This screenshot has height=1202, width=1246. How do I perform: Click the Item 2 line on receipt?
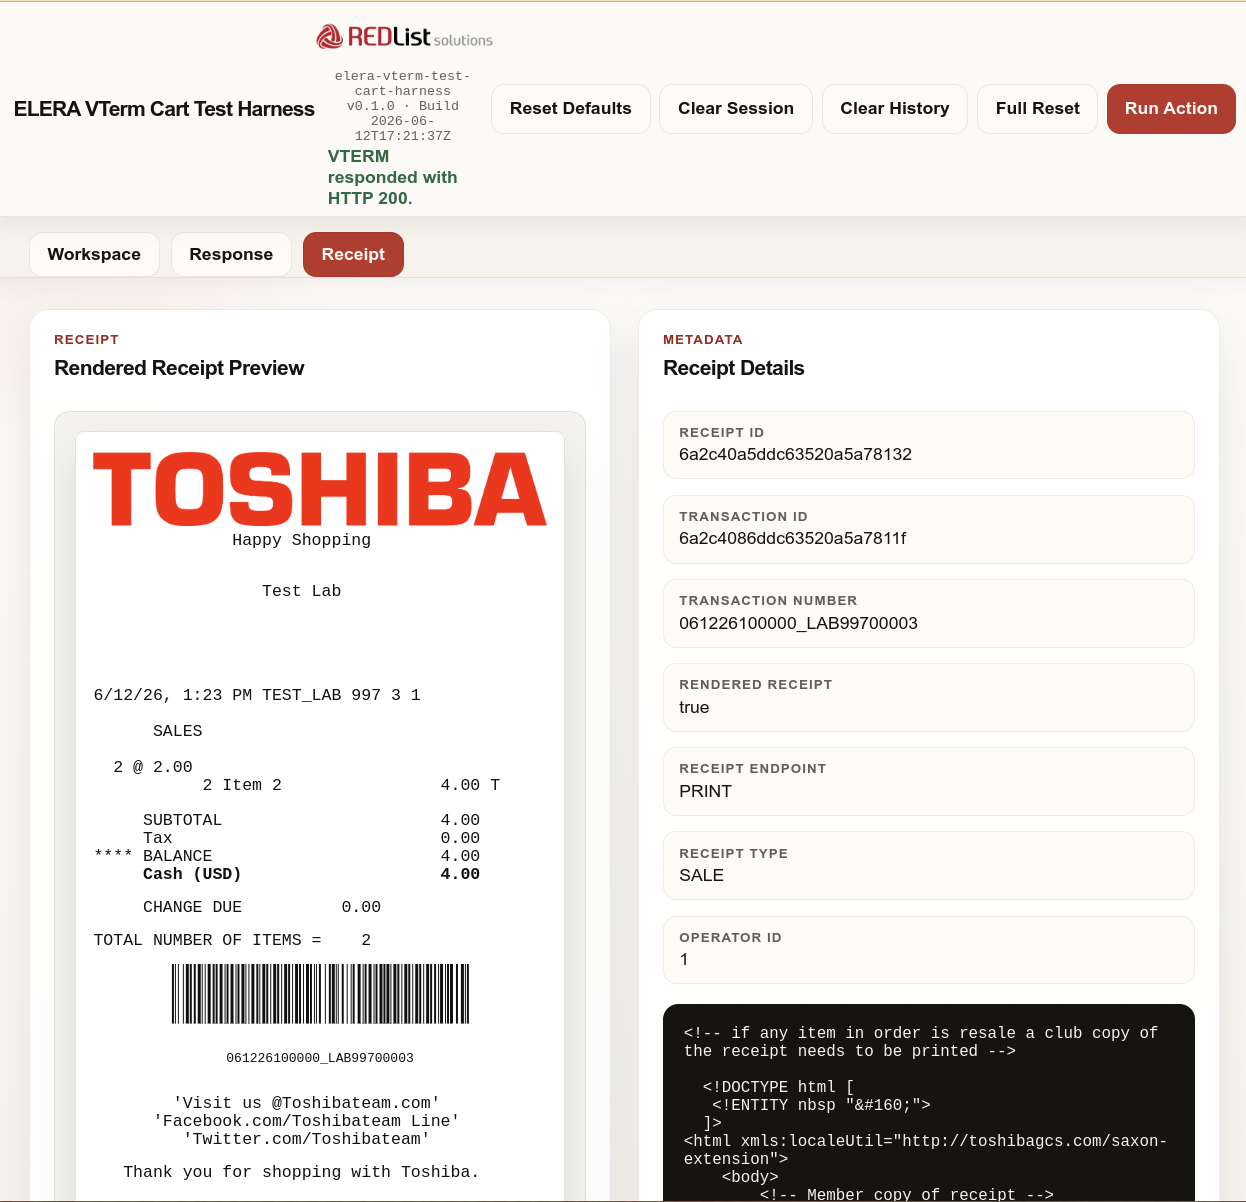click(351, 785)
